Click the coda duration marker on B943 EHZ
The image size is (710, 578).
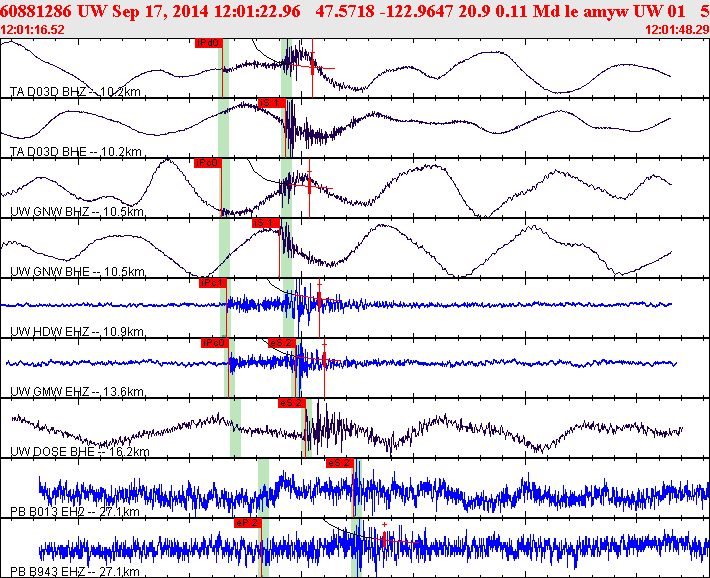click(384, 539)
